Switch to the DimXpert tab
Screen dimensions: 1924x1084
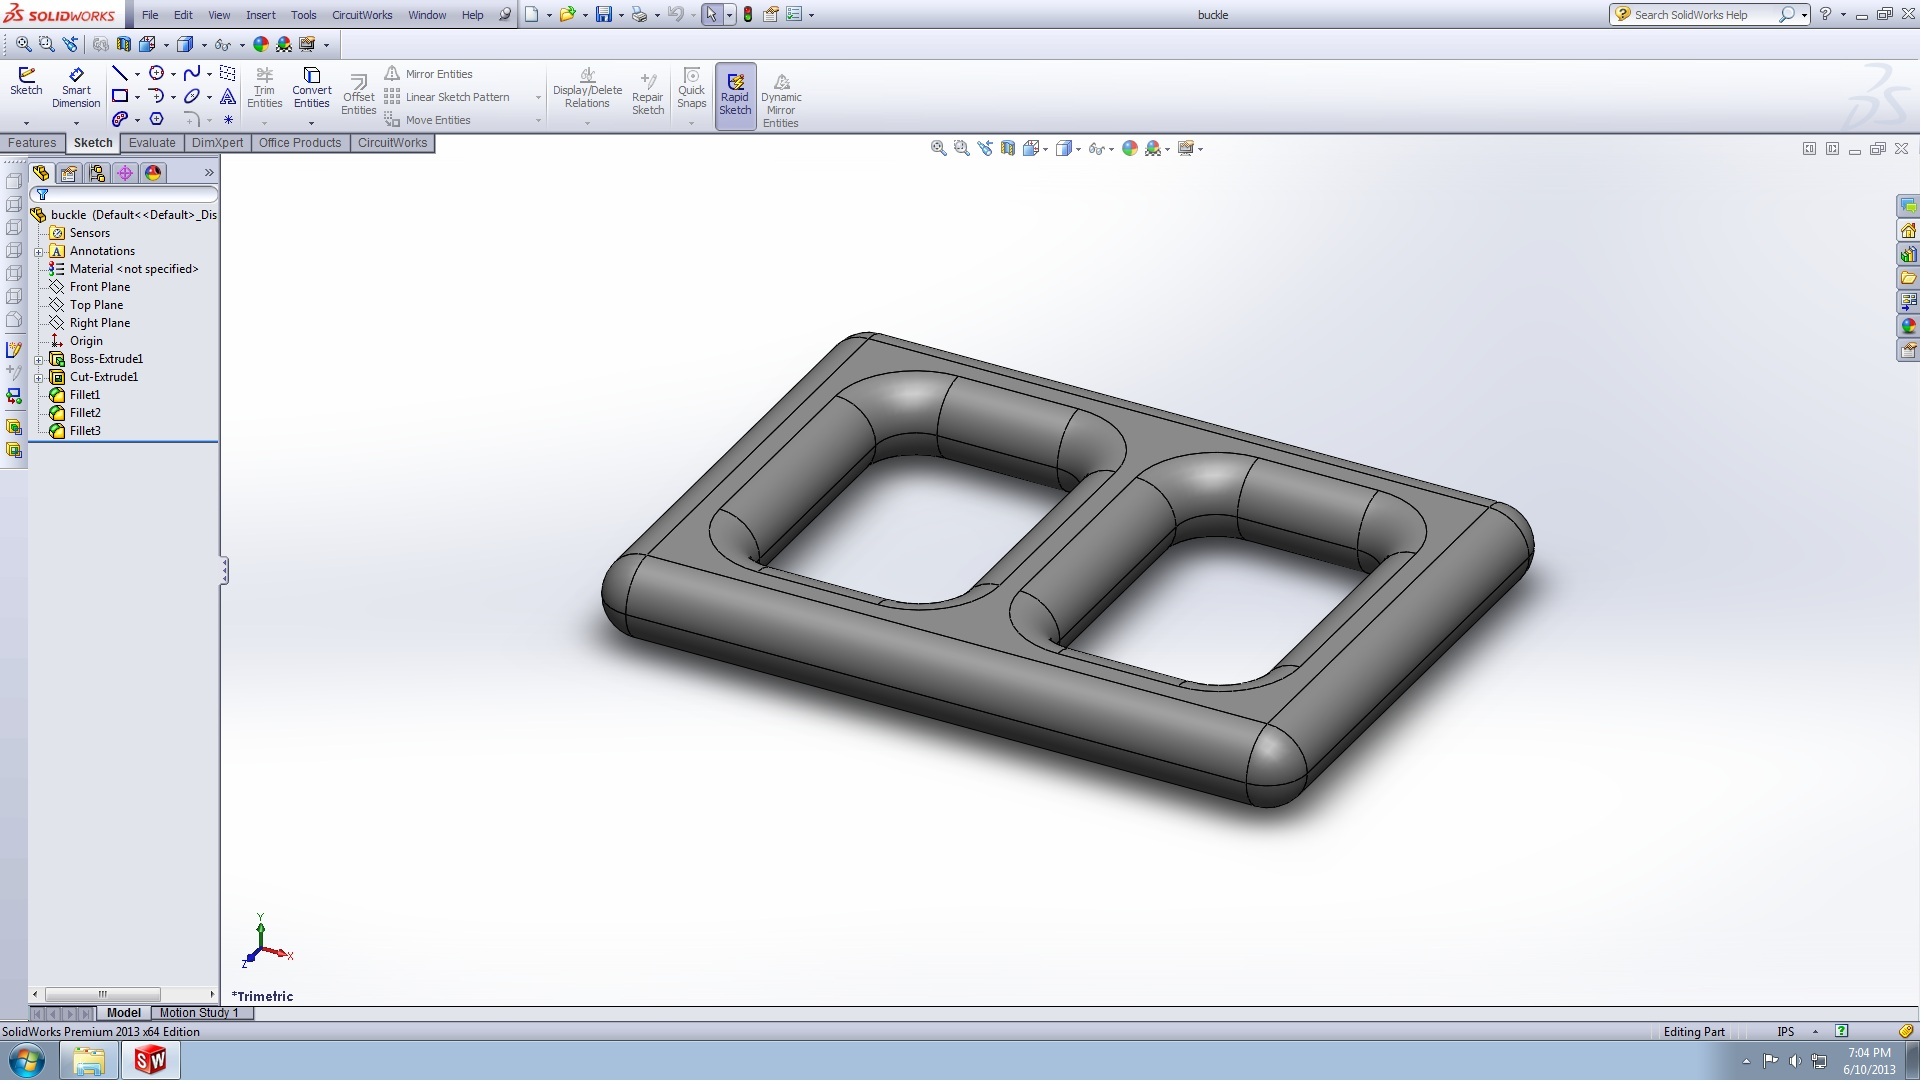coord(218,143)
